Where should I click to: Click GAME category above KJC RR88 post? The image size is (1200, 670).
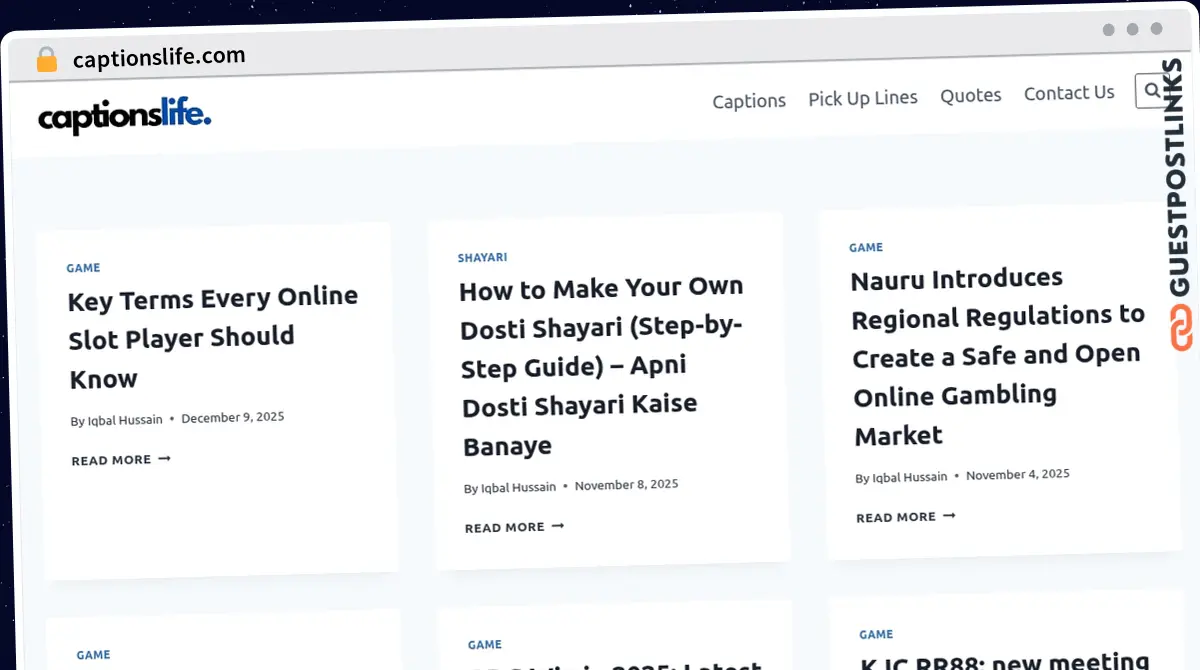[x=876, y=634]
